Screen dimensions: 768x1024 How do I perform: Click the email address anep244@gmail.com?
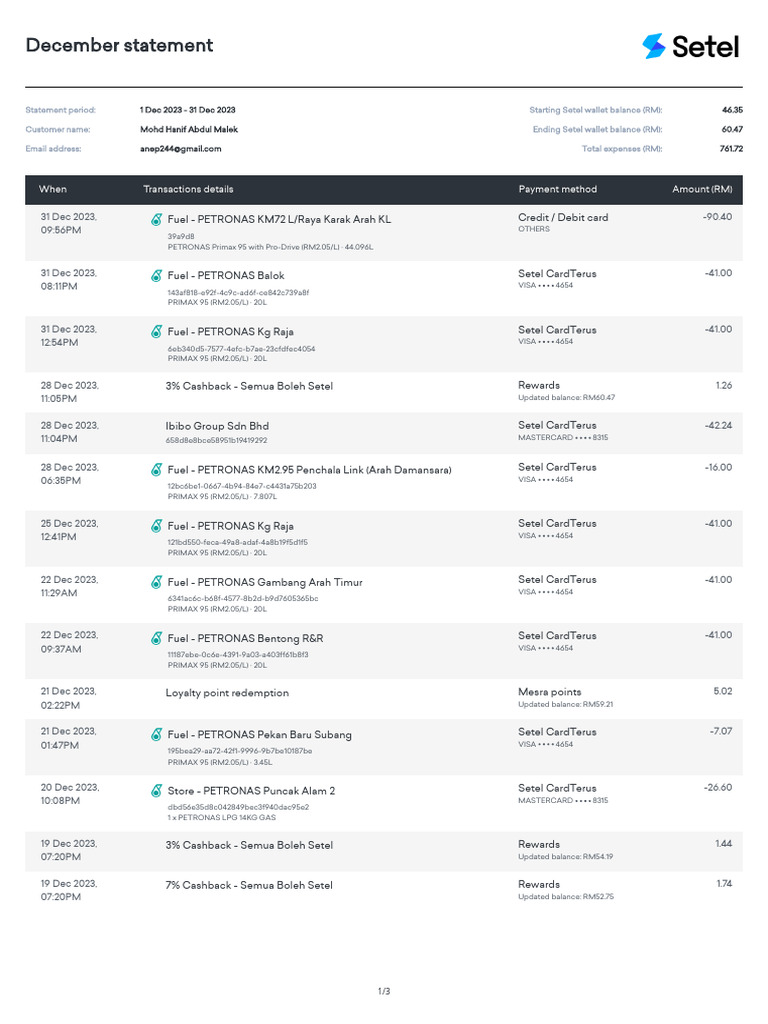181,149
